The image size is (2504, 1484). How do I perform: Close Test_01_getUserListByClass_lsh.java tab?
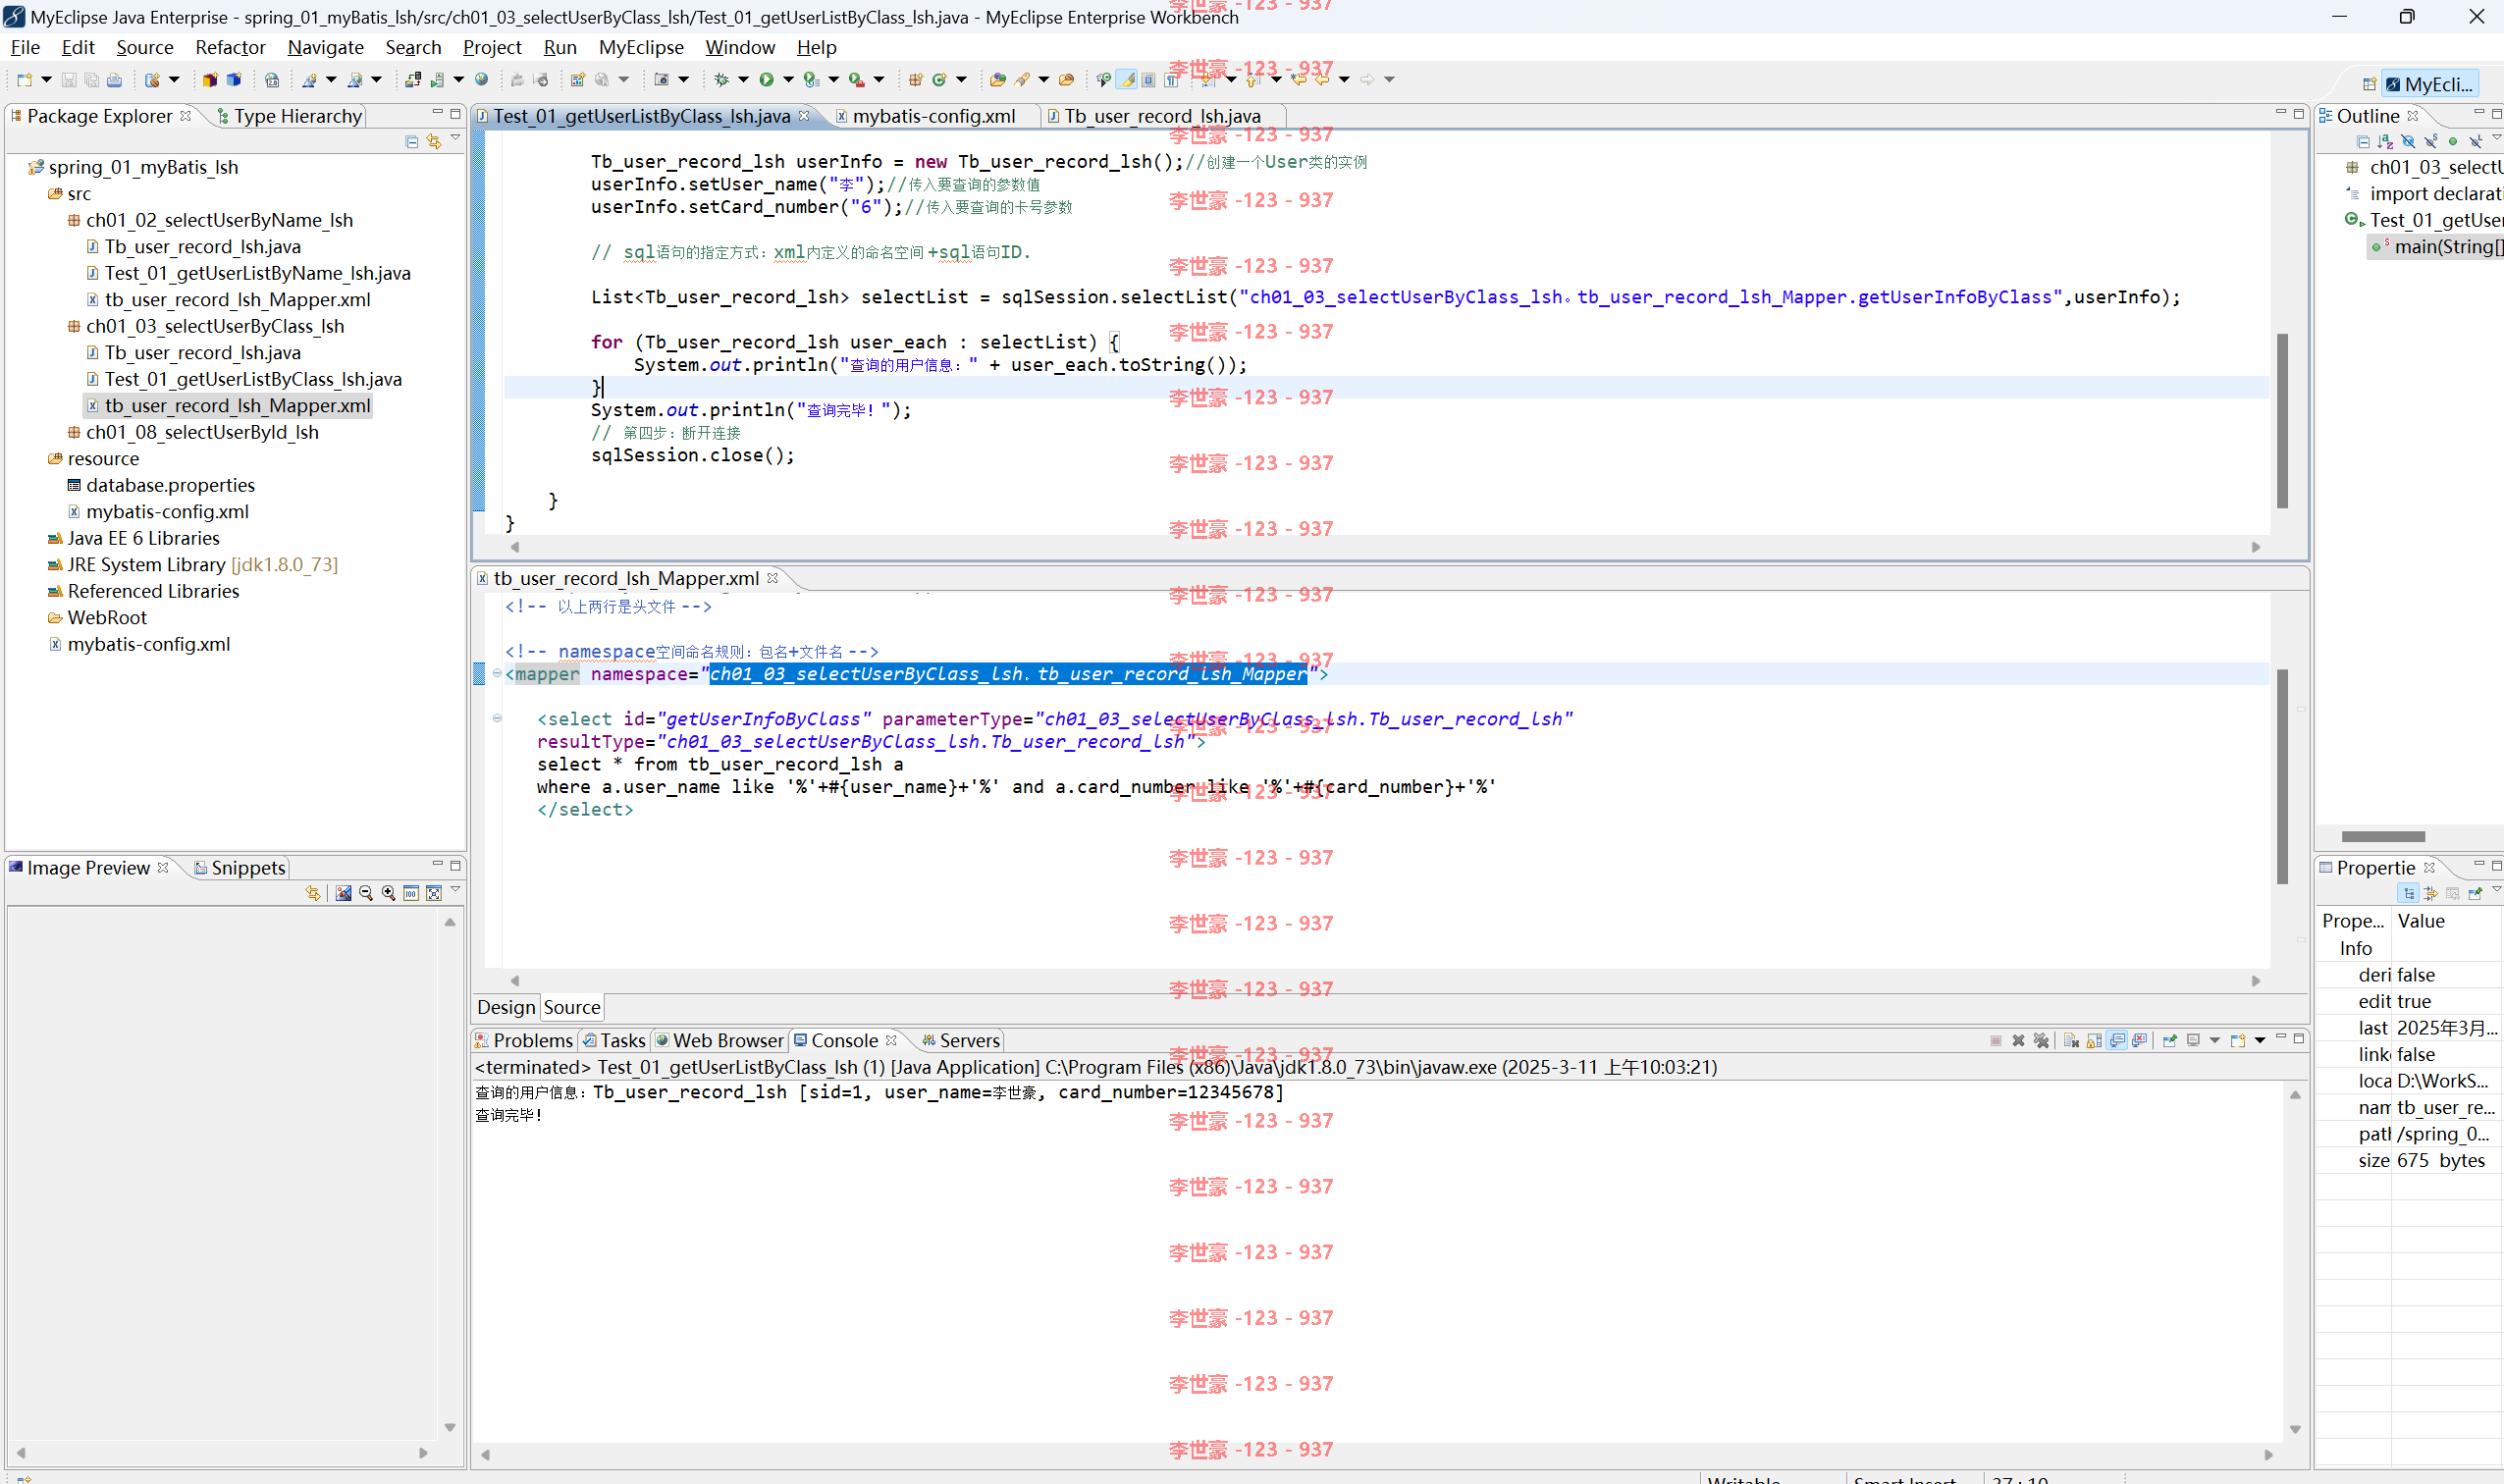pyautogui.click(x=804, y=115)
